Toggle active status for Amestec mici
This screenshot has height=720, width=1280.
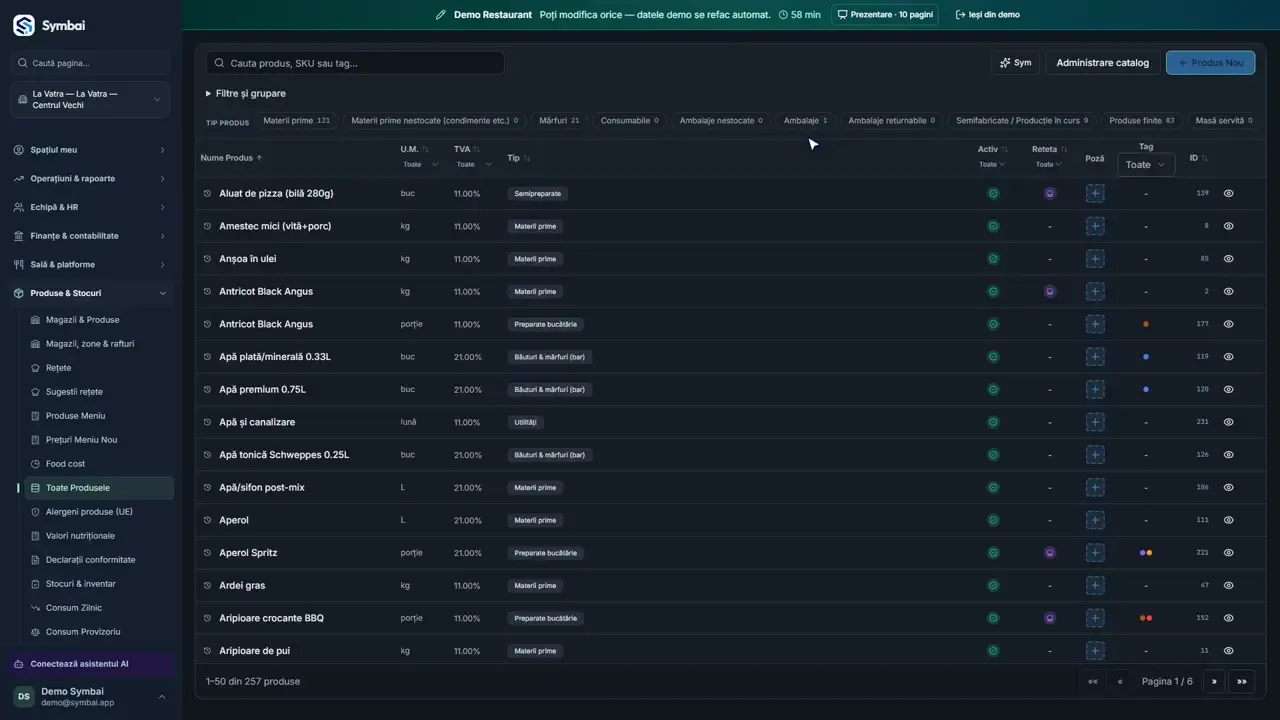[993, 226]
